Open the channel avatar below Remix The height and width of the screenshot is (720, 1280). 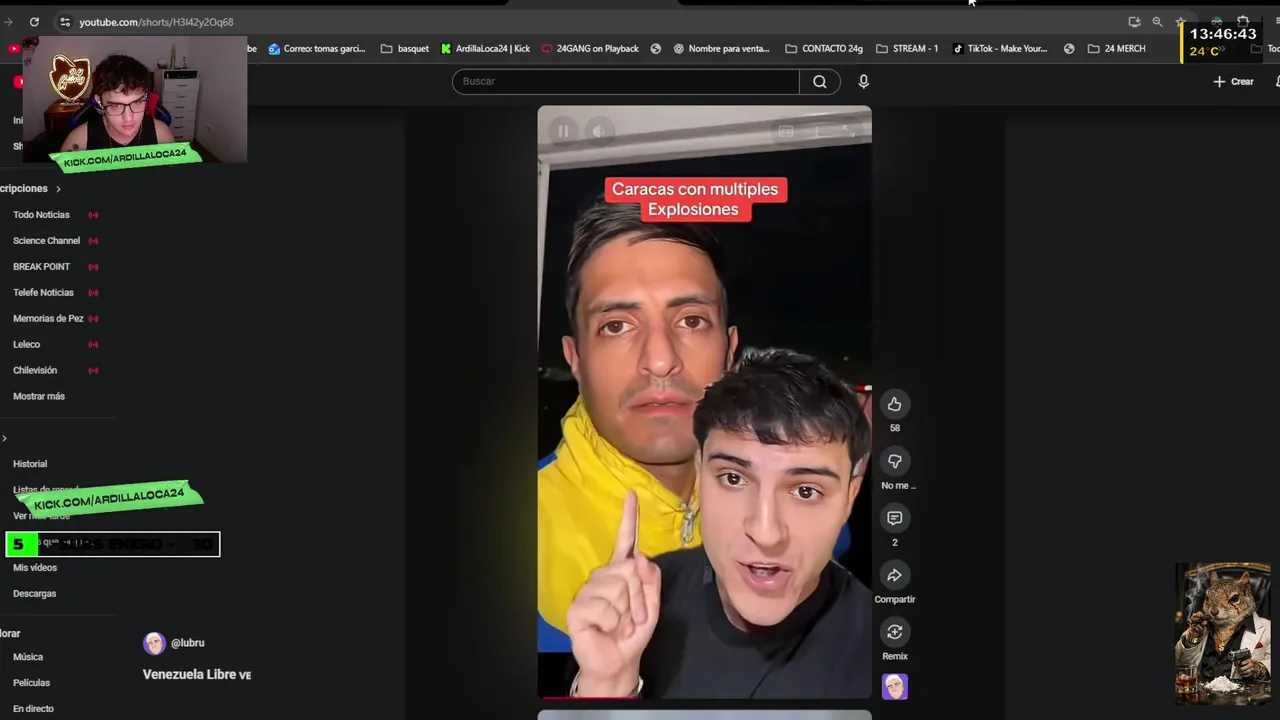pos(894,687)
